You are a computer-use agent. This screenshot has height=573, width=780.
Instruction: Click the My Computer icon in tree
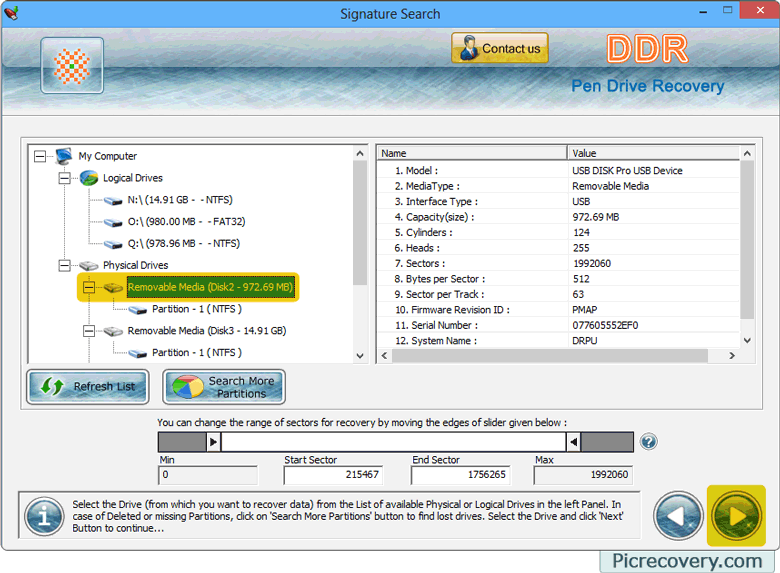[64, 156]
